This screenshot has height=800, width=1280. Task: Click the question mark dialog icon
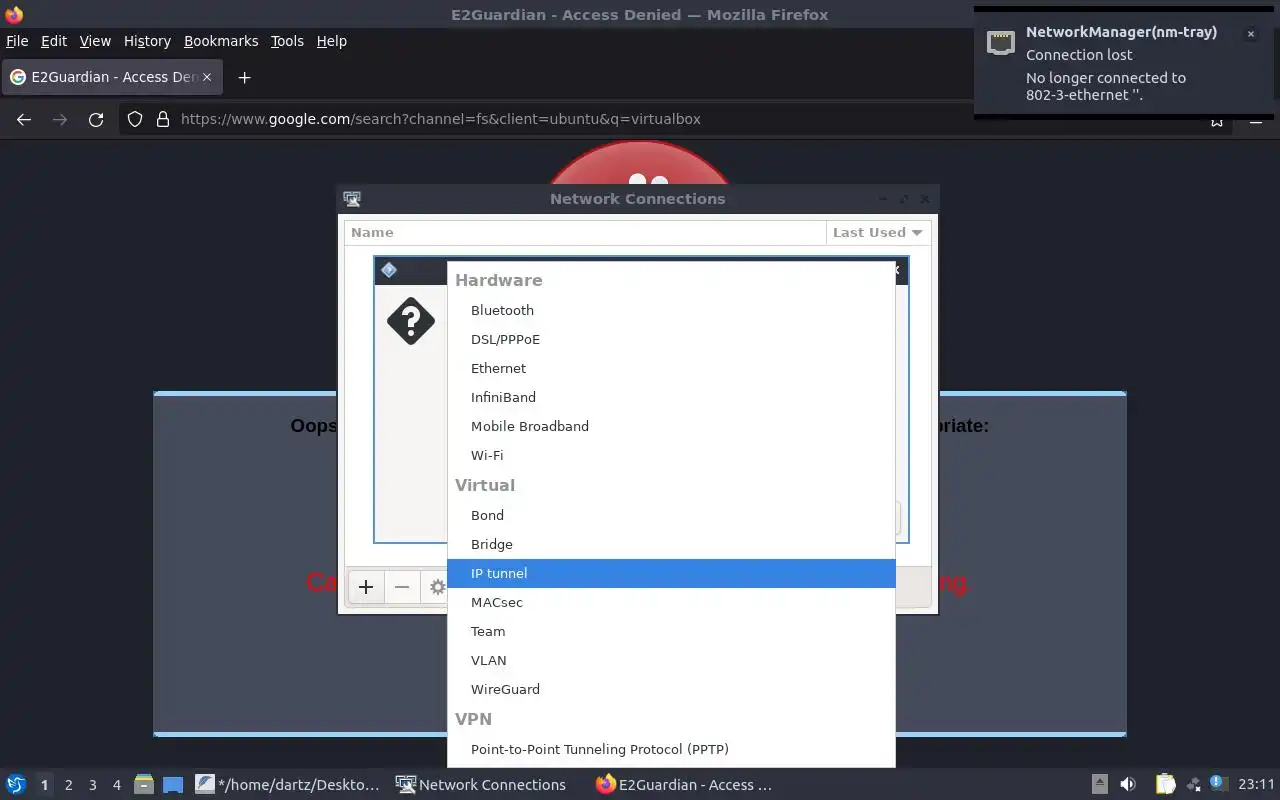pos(411,321)
